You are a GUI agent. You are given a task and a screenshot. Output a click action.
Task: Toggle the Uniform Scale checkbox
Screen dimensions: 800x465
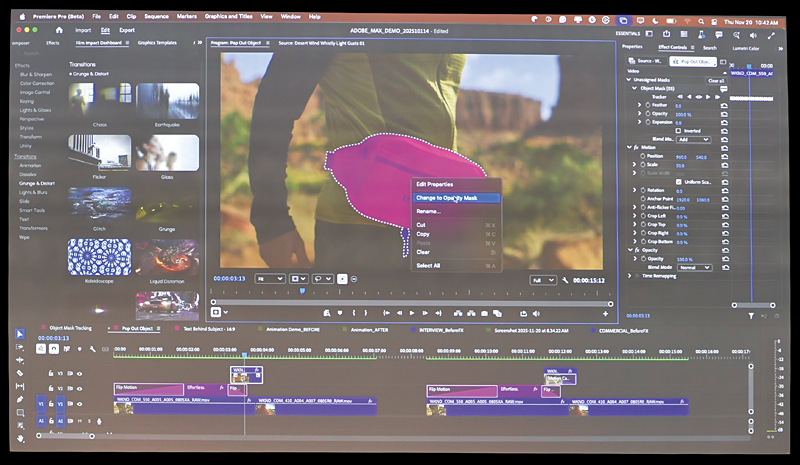pyautogui.click(x=680, y=182)
